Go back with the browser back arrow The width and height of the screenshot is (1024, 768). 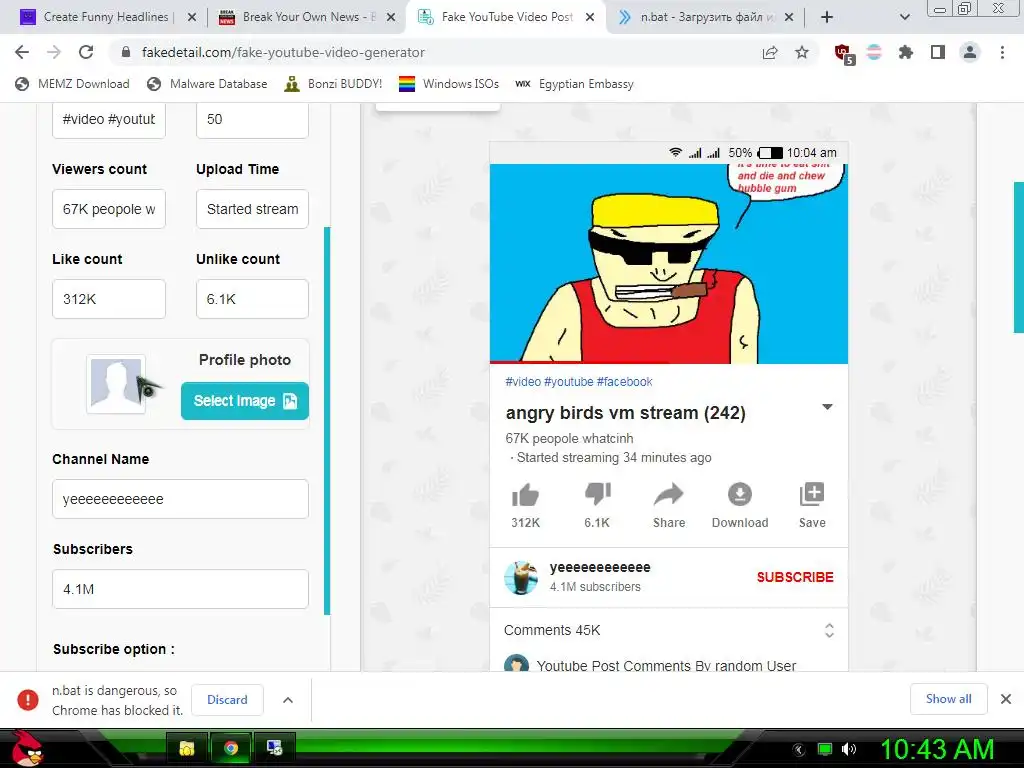(x=22, y=52)
